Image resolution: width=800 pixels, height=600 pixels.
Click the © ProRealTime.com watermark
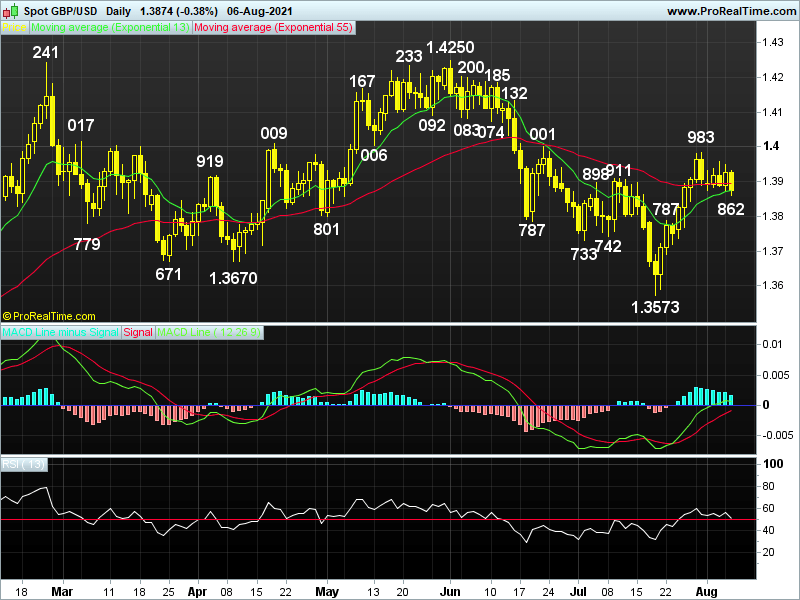point(50,316)
